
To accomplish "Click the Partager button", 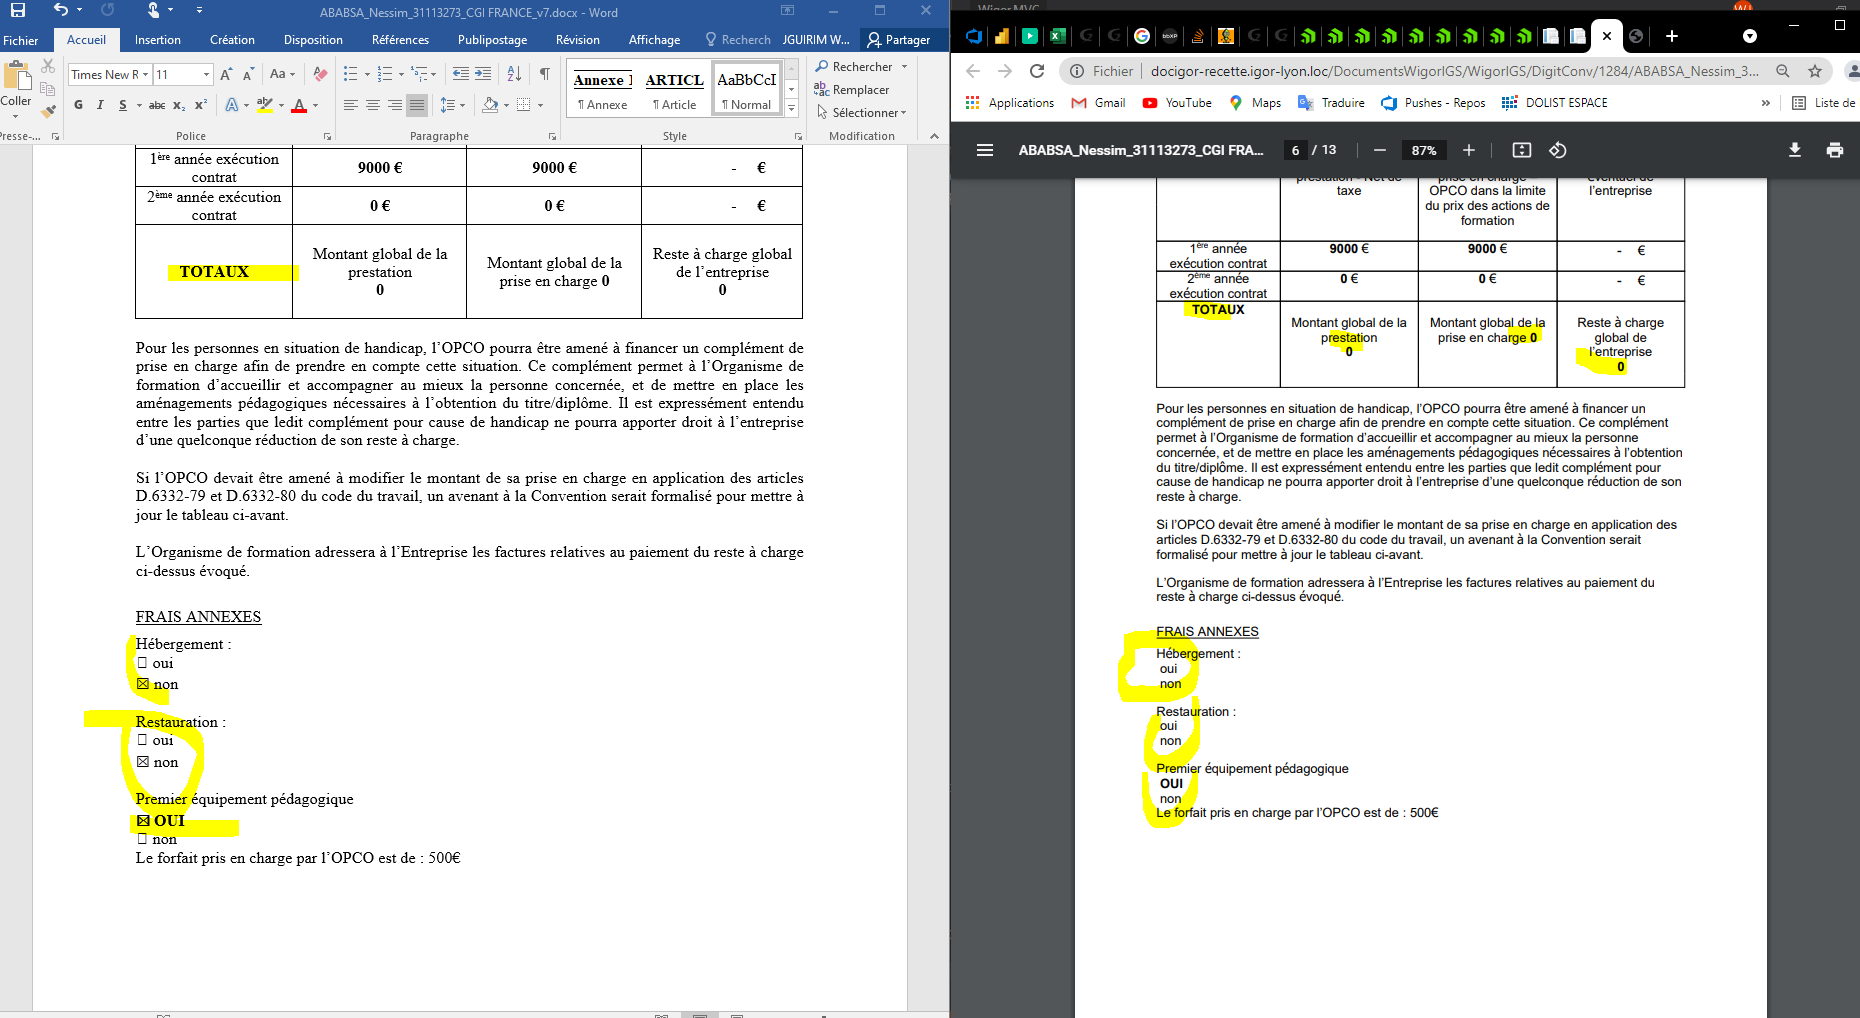I will click(898, 40).
